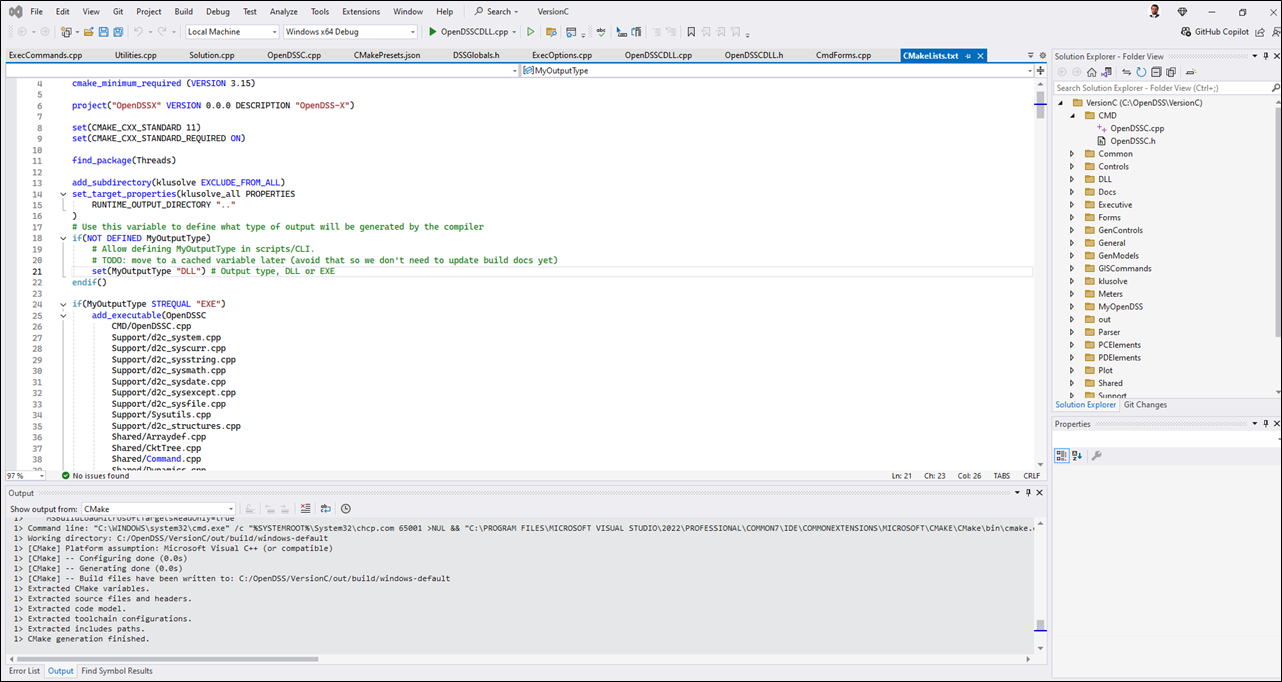Toggle word wrap in the Output pane

click(325, 508)
